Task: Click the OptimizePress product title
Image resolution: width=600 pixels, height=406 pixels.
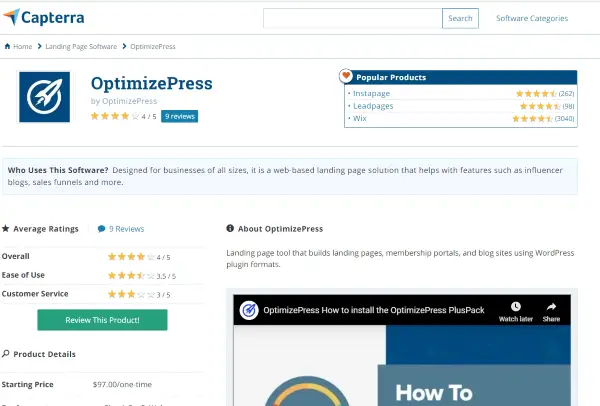Action: (x=152, y=83)
